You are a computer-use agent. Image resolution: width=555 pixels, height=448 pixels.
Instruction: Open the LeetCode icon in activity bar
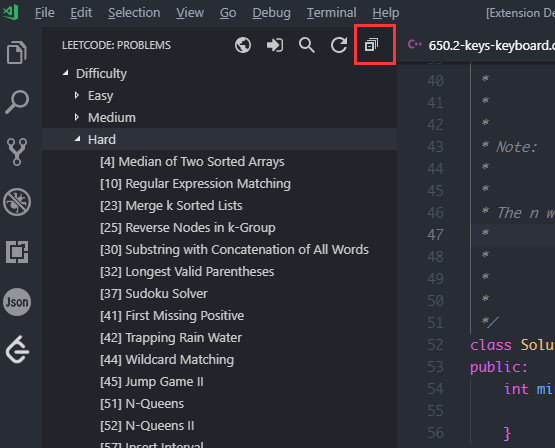point(17,350)
